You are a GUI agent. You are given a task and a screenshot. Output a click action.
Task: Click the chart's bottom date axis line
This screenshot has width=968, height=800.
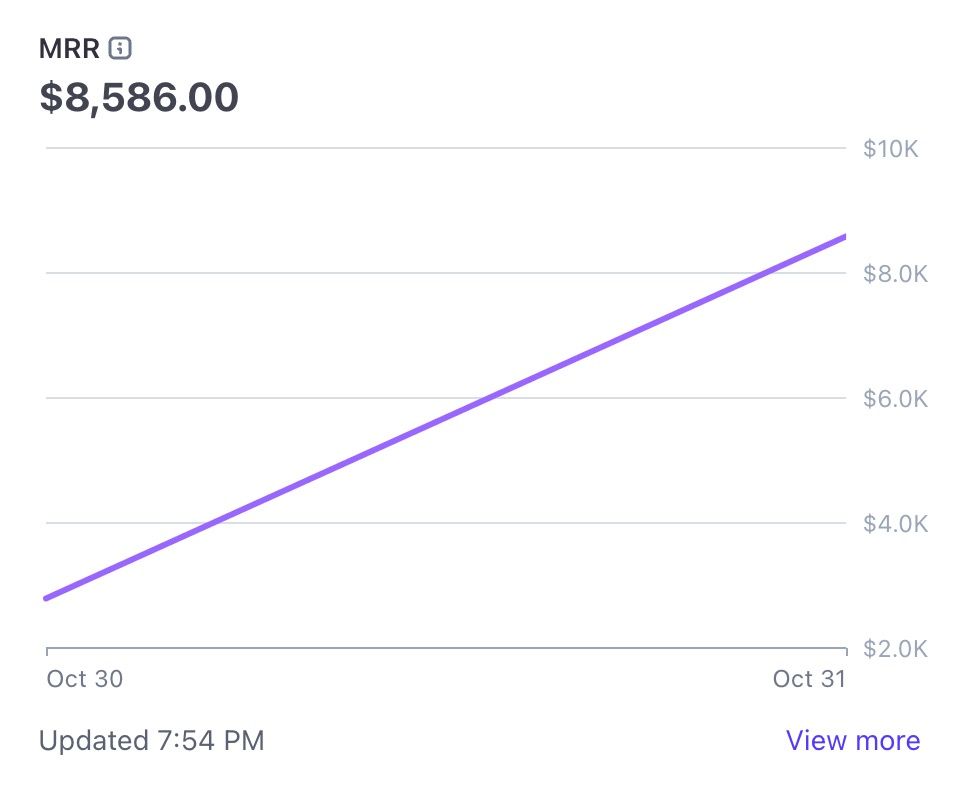446,648
